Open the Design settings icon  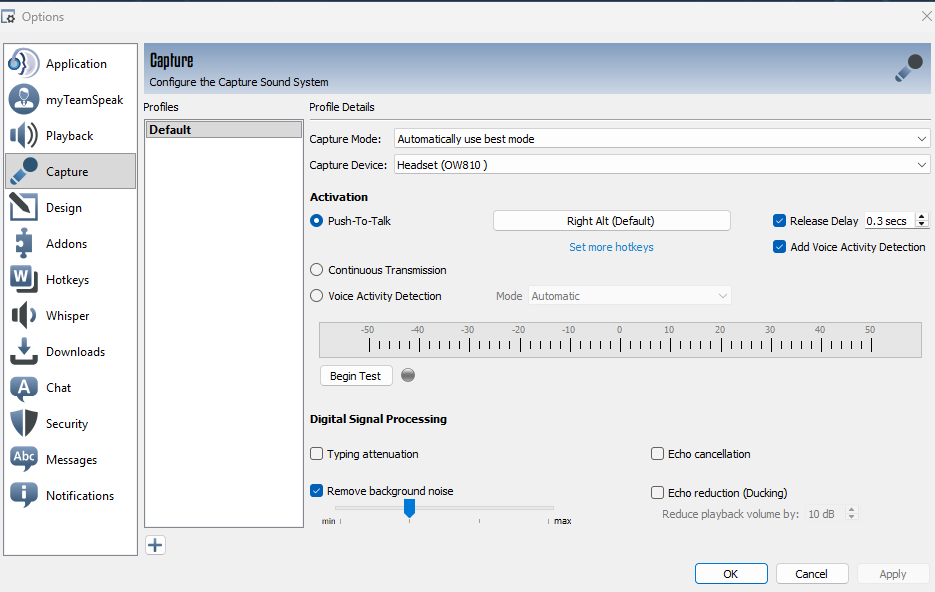(24, 207)
